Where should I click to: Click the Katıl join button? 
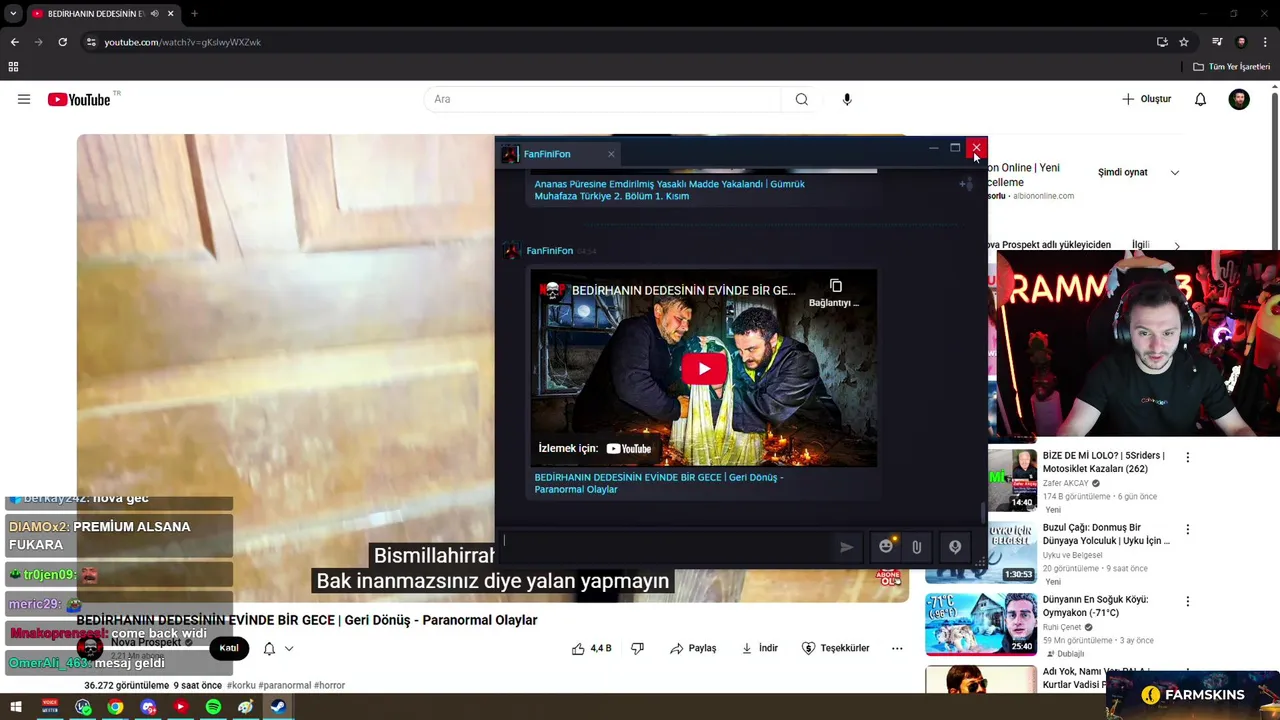pyautogui.click(x=229, y=648)
